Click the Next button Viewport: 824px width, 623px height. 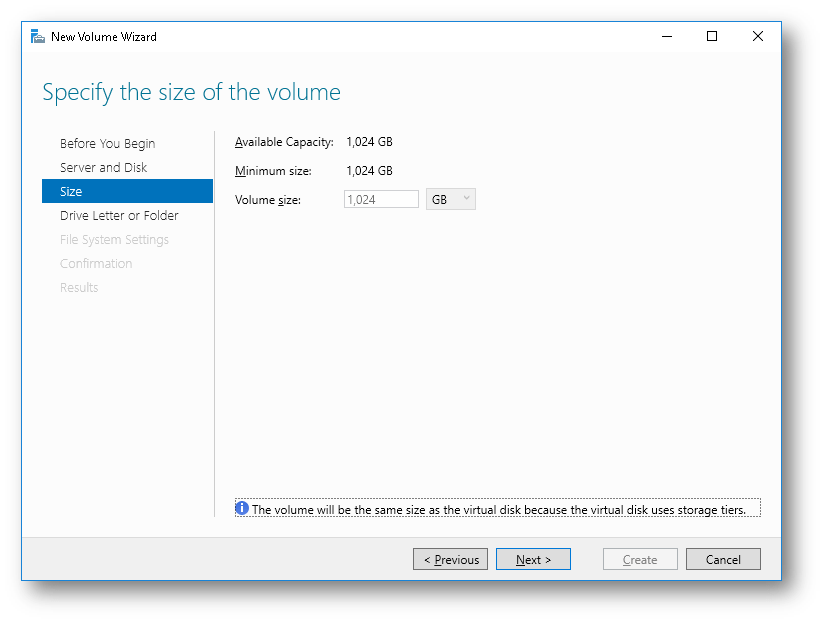[x=533, y=559]
